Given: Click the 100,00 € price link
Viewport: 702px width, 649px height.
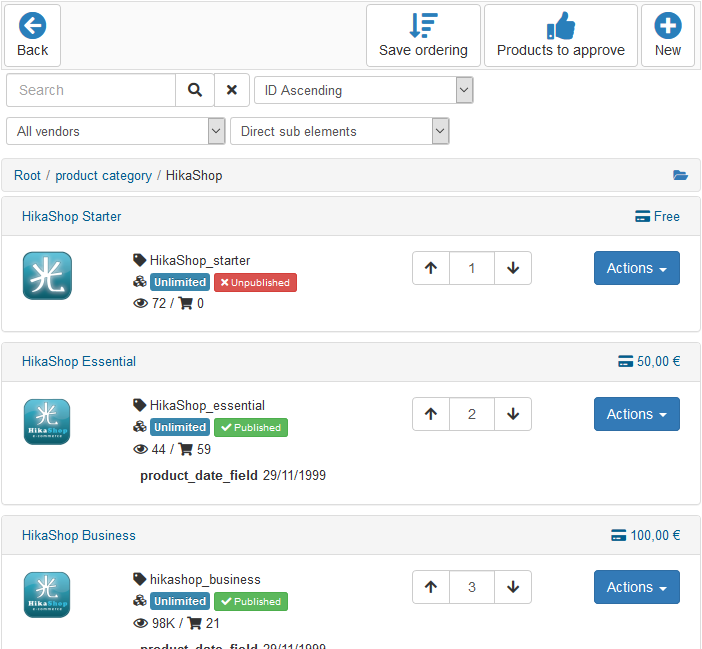Looking at the screenshot, I should tap(646, 535).
